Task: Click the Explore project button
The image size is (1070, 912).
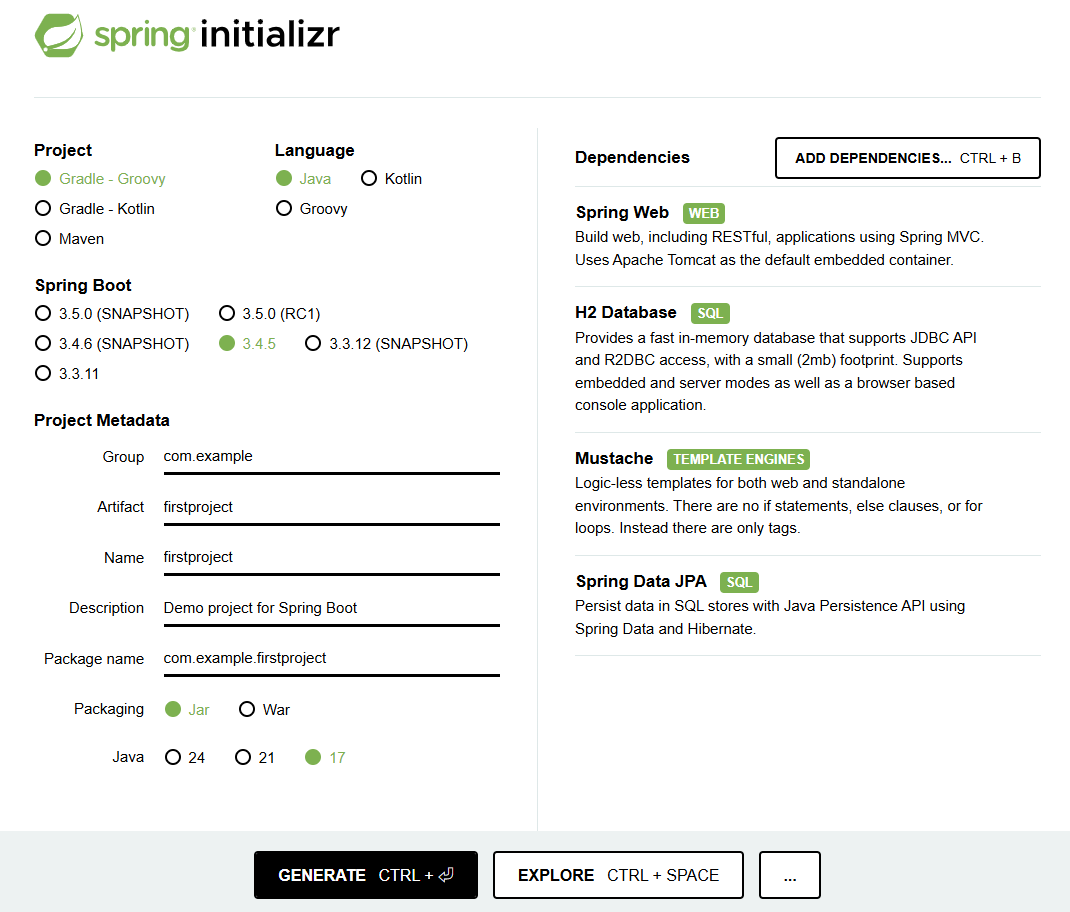Action: tap(618, 875)
